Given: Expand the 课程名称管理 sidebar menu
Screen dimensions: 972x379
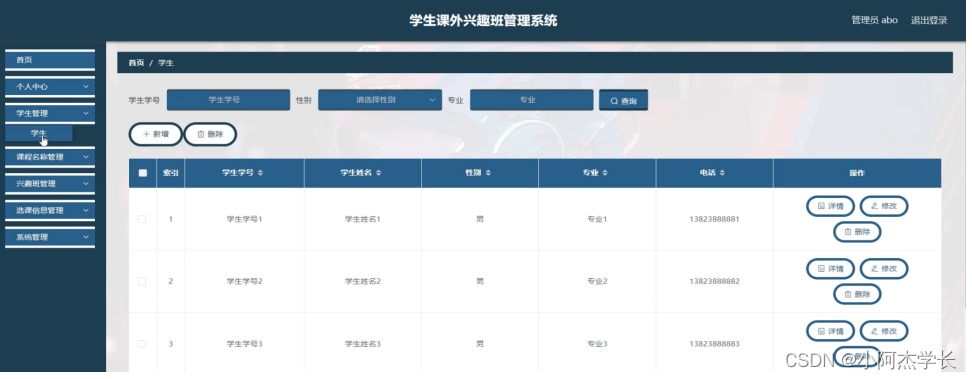Looking at the screenshot, I should pos(50,158).
